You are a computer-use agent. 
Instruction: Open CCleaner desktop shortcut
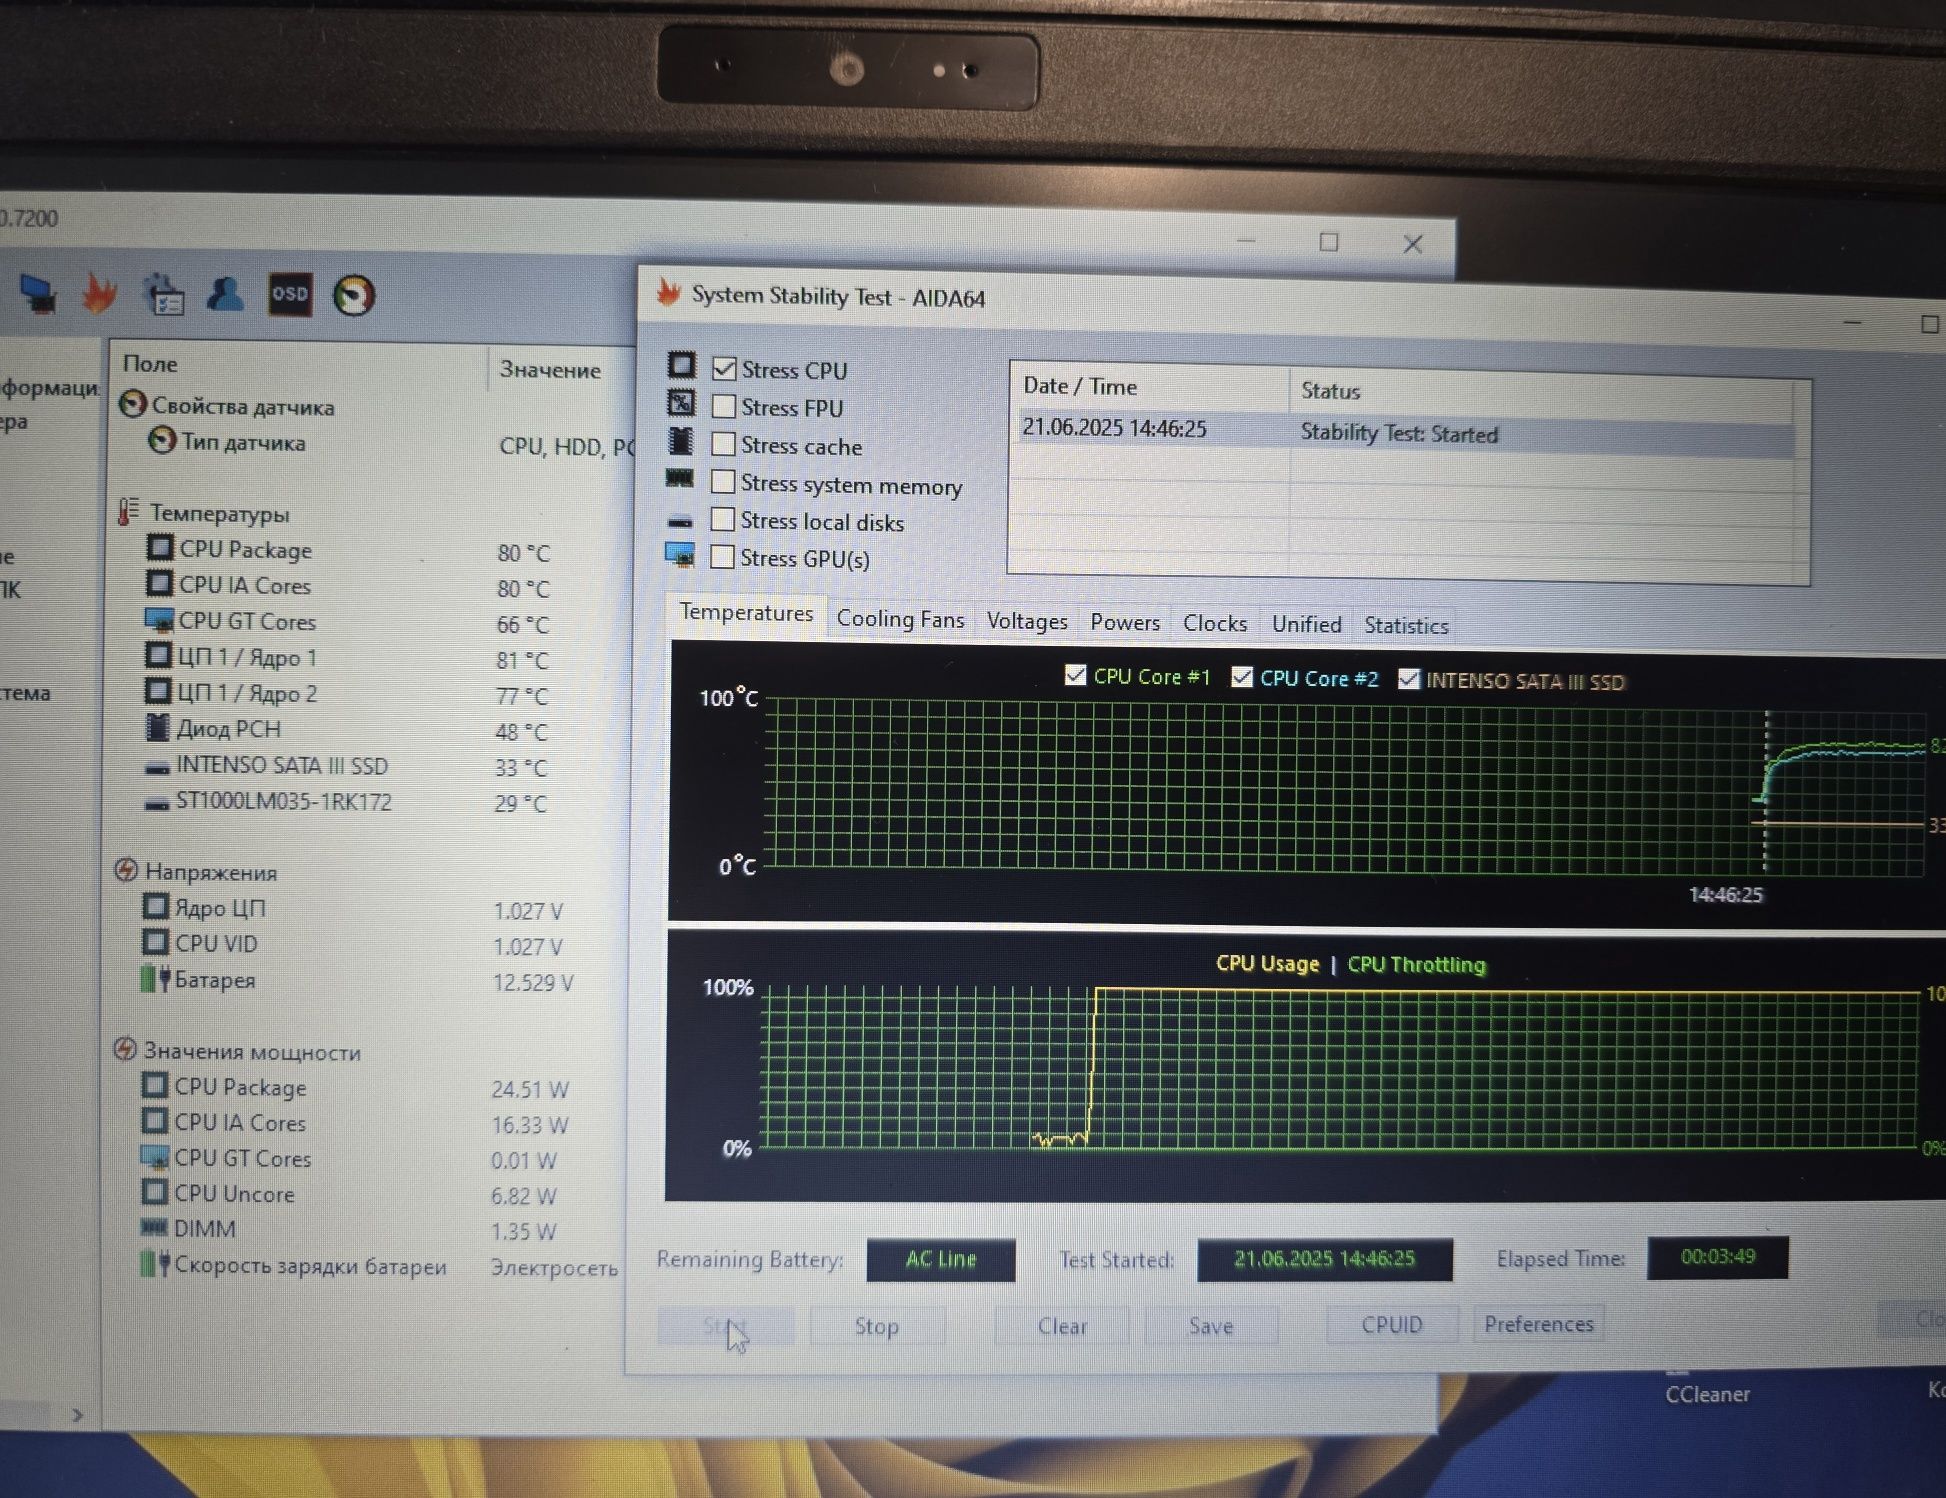(1706, 1393)
